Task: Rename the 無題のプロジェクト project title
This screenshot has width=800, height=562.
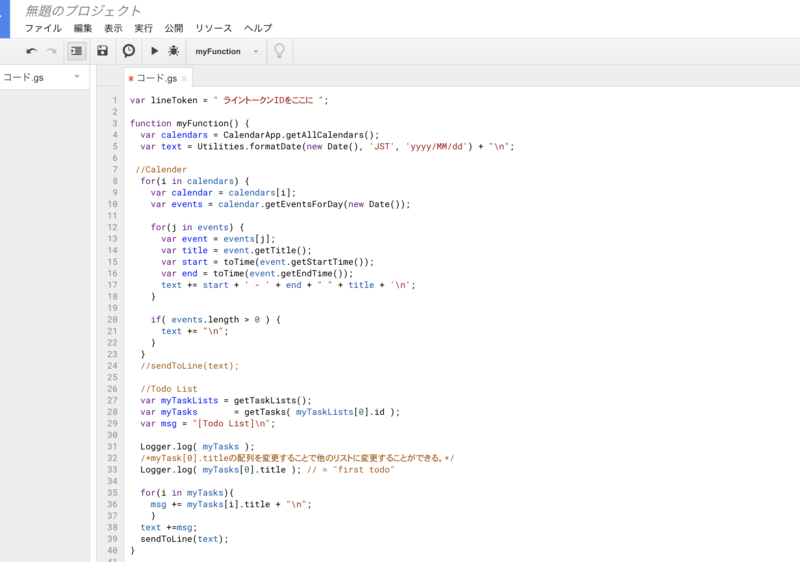Action: (x=83, y=11)
